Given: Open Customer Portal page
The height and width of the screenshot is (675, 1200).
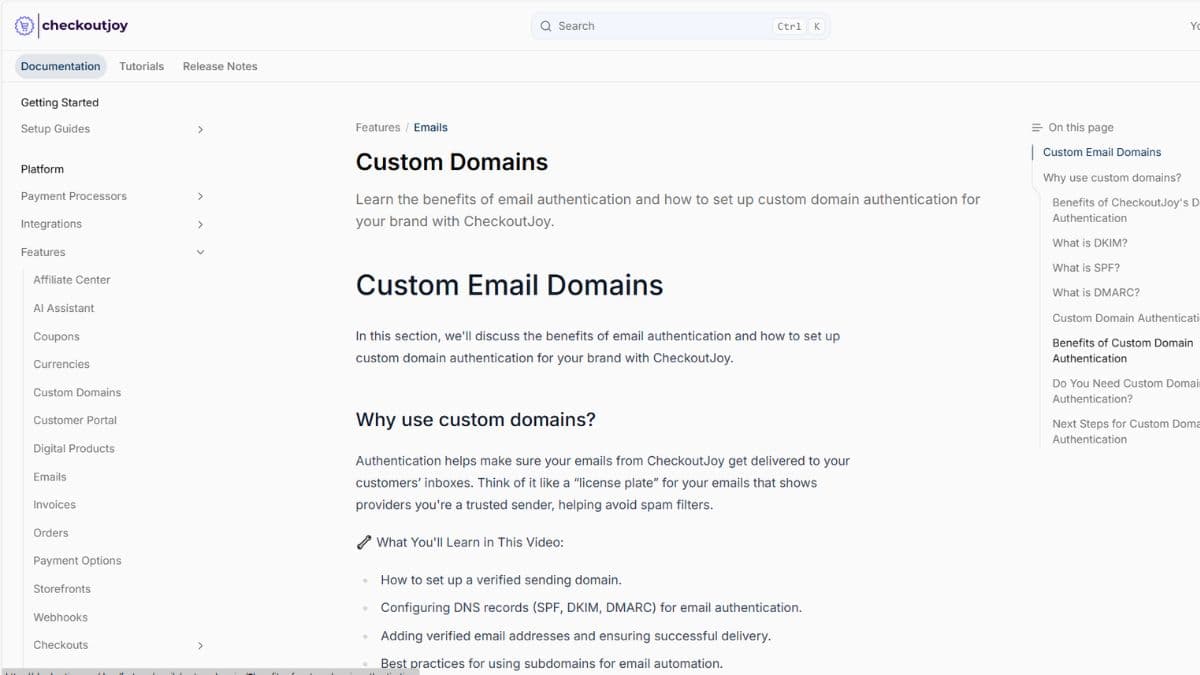Looking at the screenshot, I should coord(75,420).
